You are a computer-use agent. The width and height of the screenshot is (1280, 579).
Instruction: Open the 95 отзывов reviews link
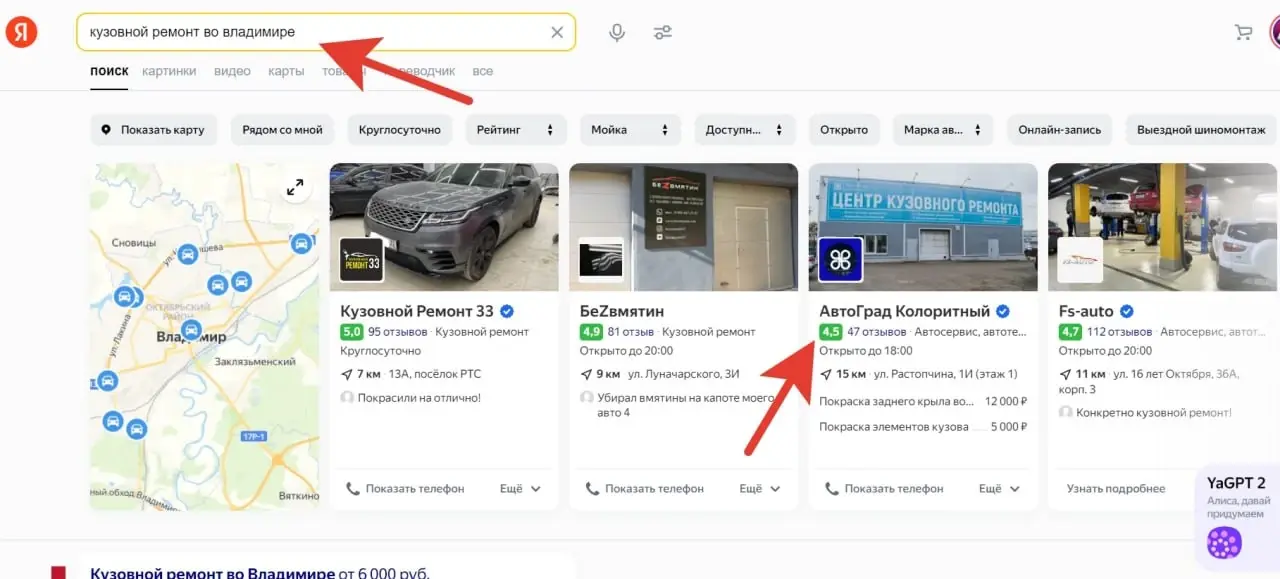click(x=398, y=332)
